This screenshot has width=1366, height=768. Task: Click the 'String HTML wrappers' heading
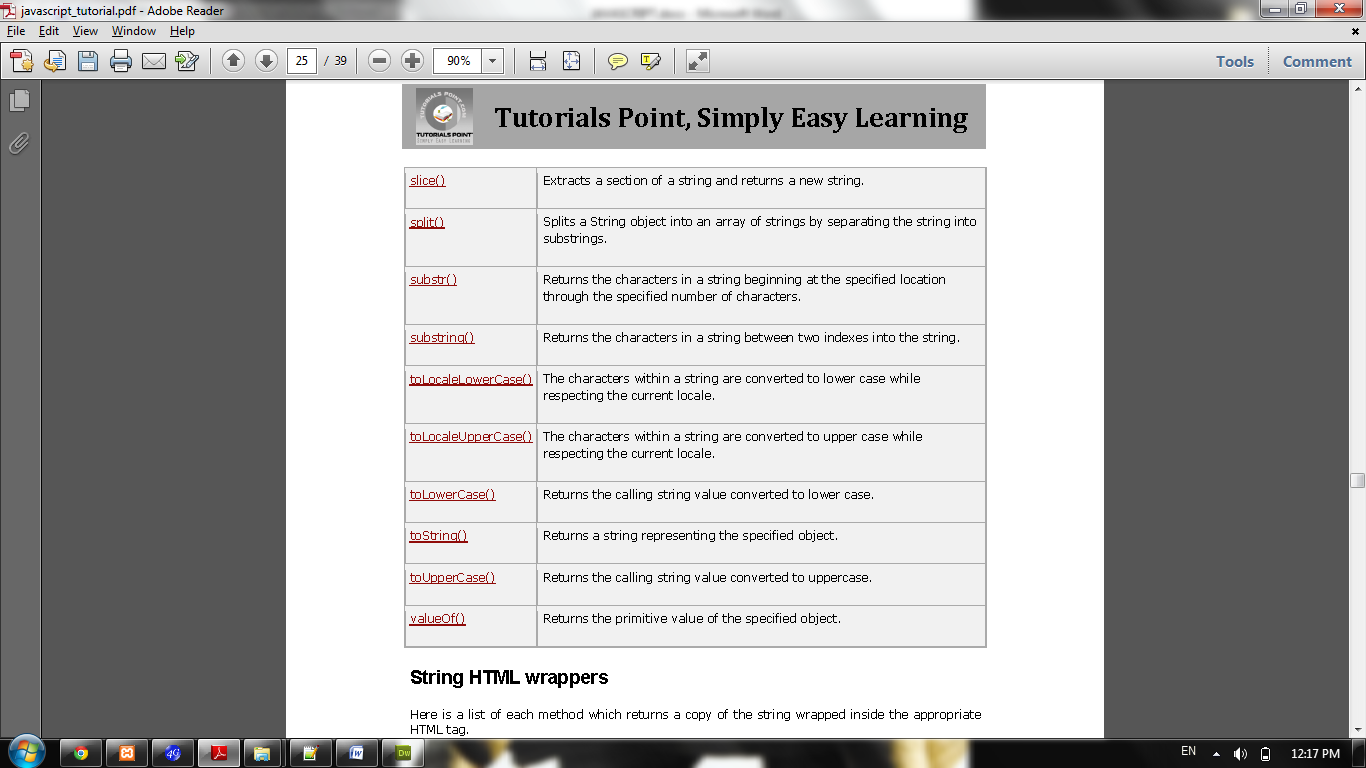pos(509,677)
